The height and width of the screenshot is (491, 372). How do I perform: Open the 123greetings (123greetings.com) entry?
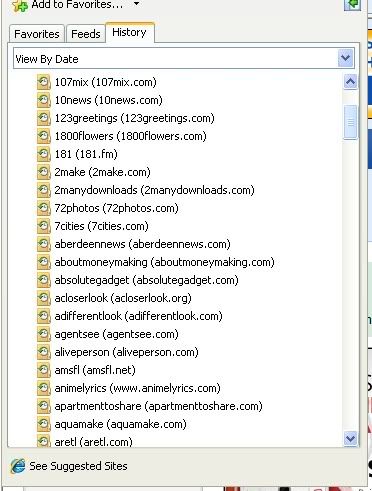[x=134, y=118]
